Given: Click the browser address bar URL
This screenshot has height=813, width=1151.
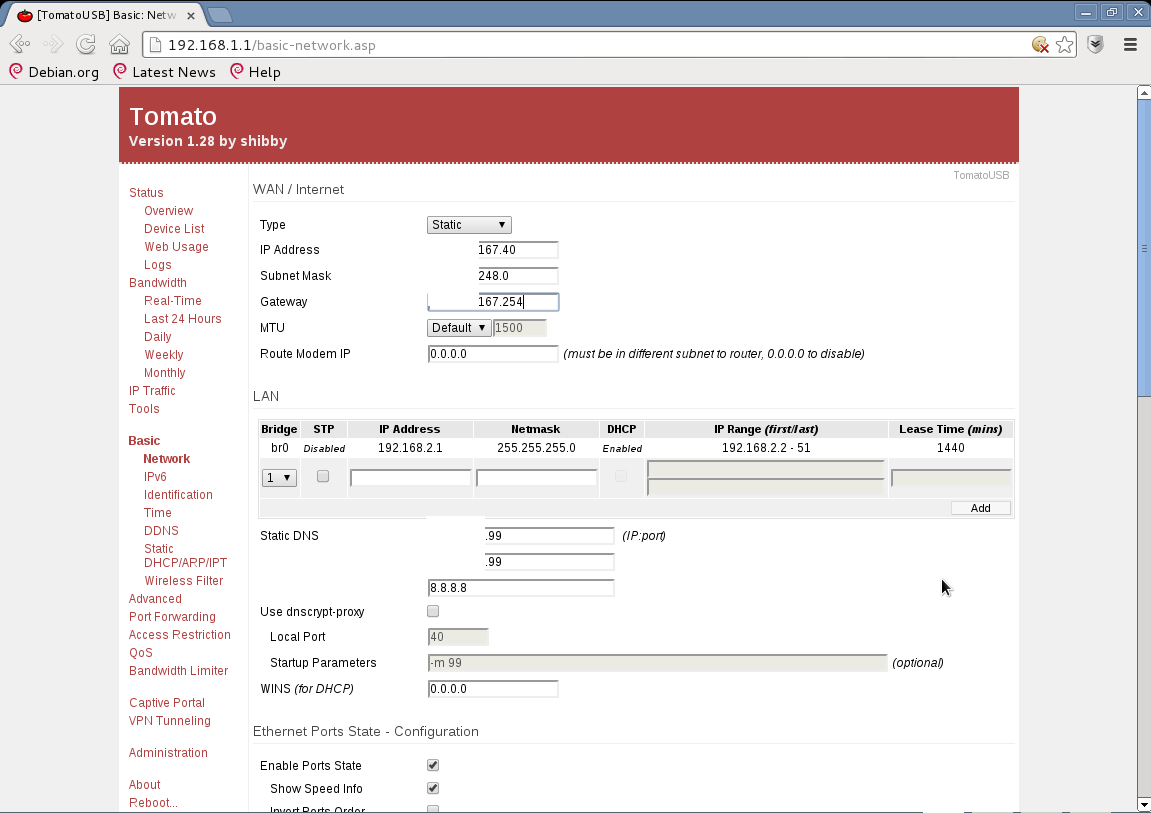Looking at the screenshot, I should [x=272, y=45].
